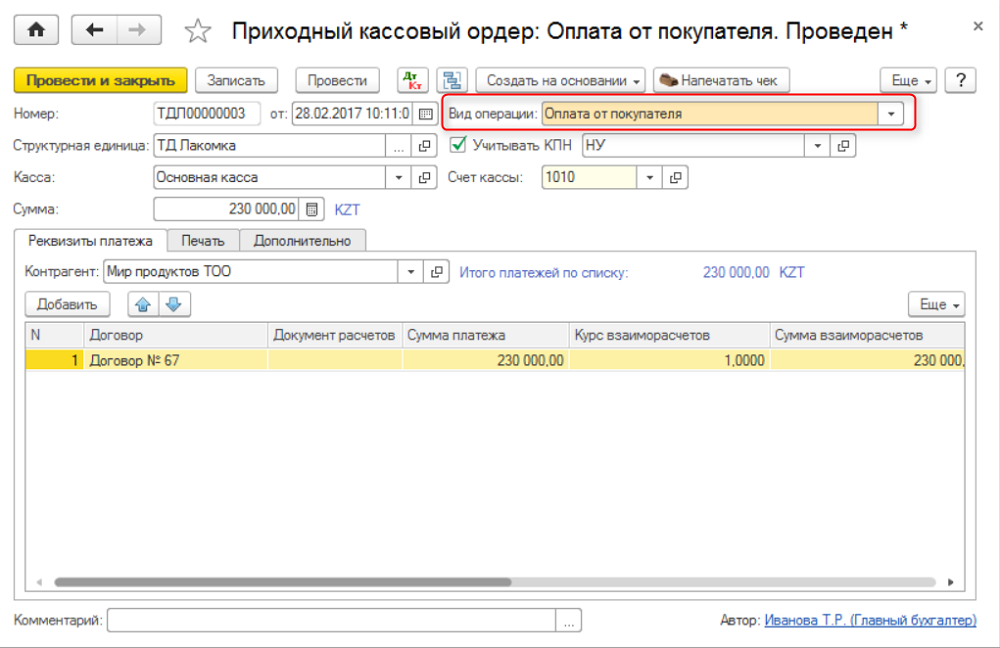Add document to favorites star
The width and height of the screenshot is (1000, 648).
click(x=199, y=32)
